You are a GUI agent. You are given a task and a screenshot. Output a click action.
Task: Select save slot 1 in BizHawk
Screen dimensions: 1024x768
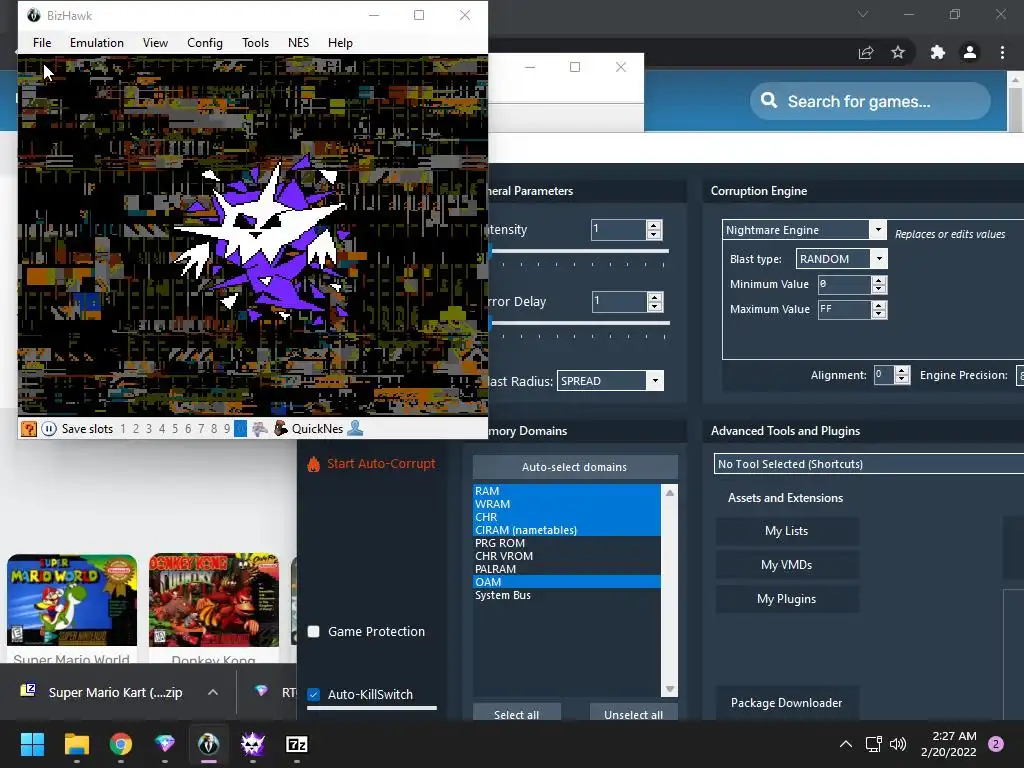(x=123, y=429)
